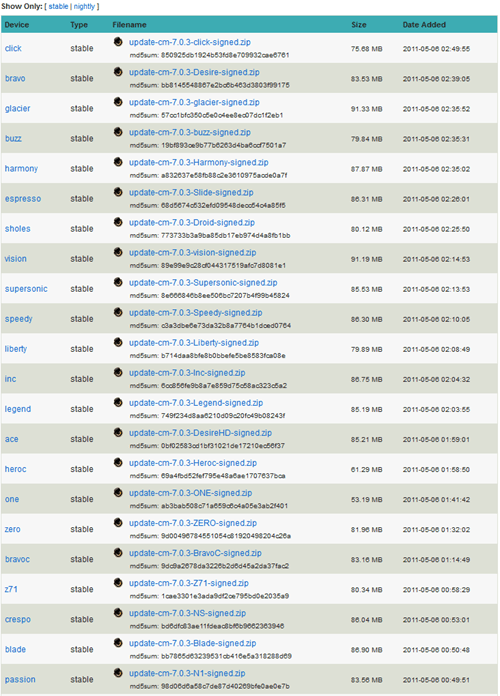Click the icon beside update-cm-7.0.3-Desire-signed.zip
The image size is (500, 696).
118,71
